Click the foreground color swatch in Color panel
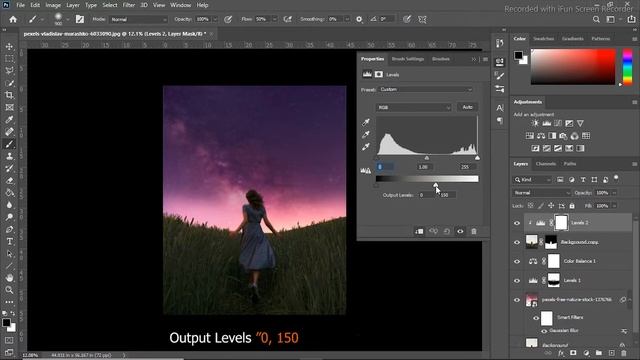Screen dimensions: 640x360 [x=518, y=55]
